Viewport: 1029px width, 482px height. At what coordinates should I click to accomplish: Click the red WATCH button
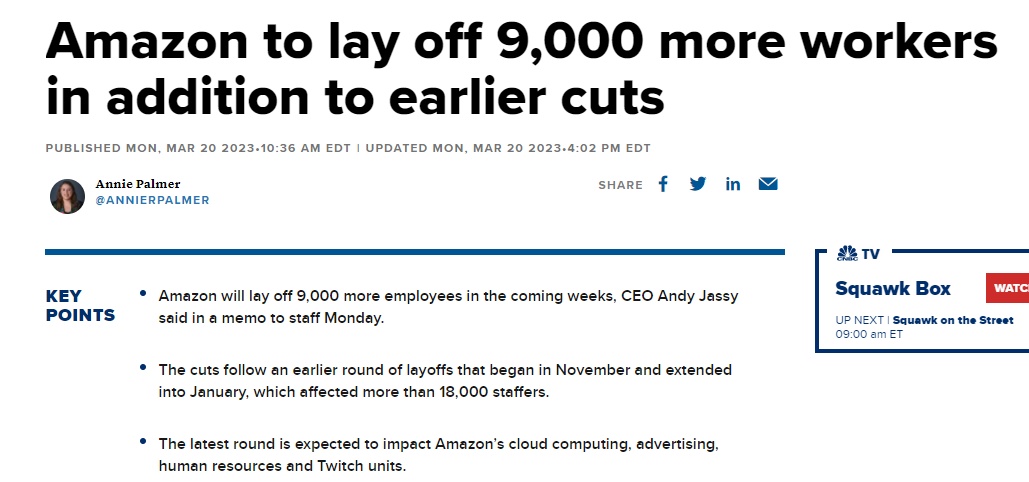[1007, 288]
